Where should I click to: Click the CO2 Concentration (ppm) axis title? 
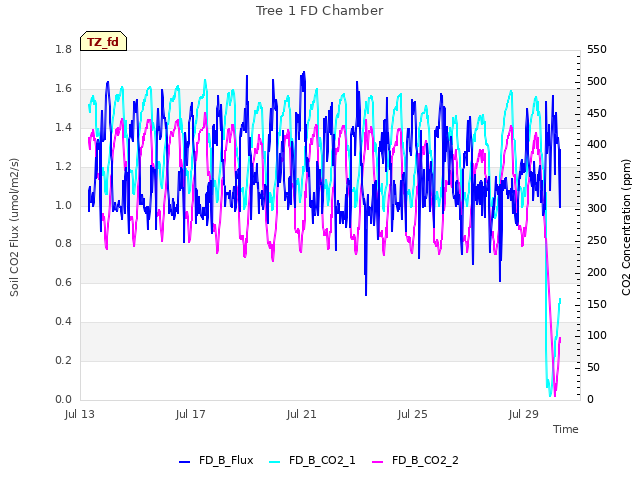coord(626,227)
